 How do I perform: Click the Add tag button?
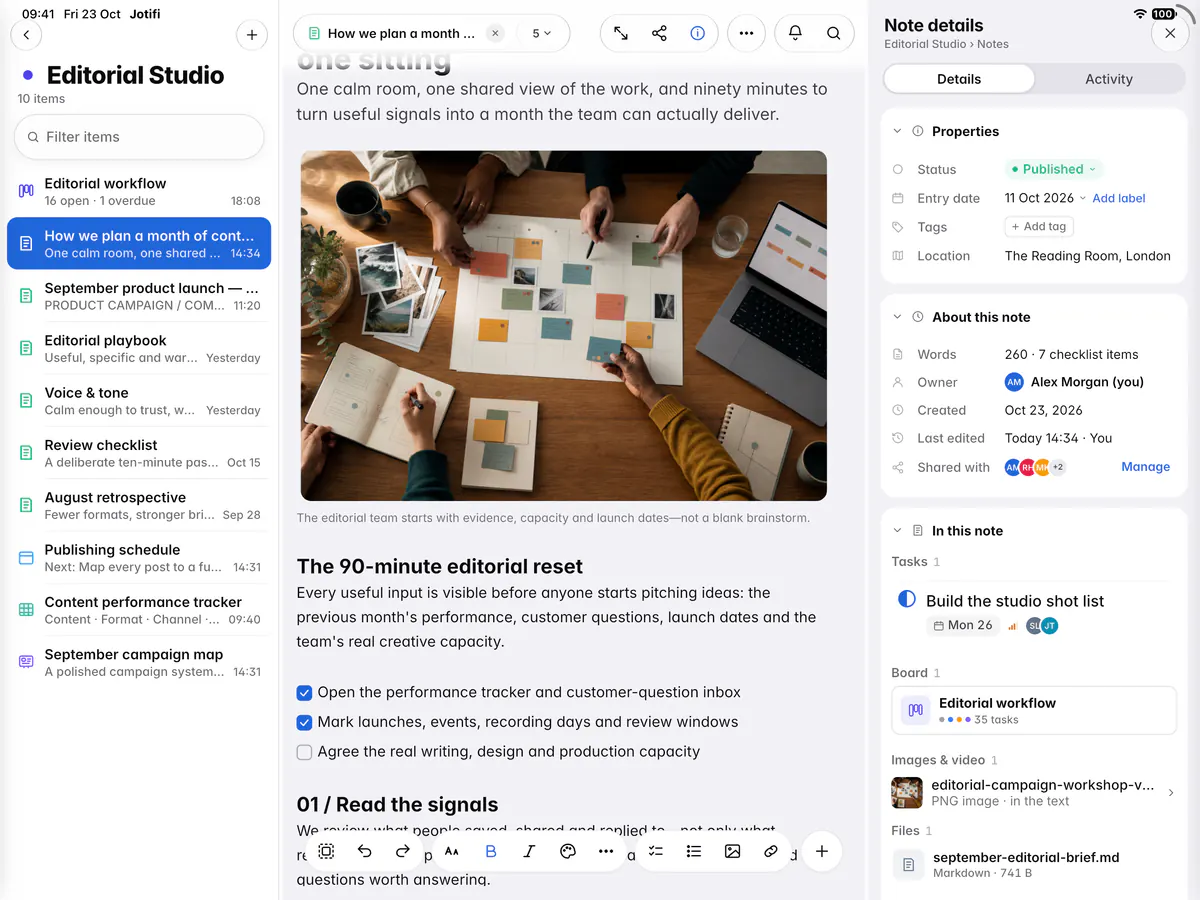(1039, 227)
